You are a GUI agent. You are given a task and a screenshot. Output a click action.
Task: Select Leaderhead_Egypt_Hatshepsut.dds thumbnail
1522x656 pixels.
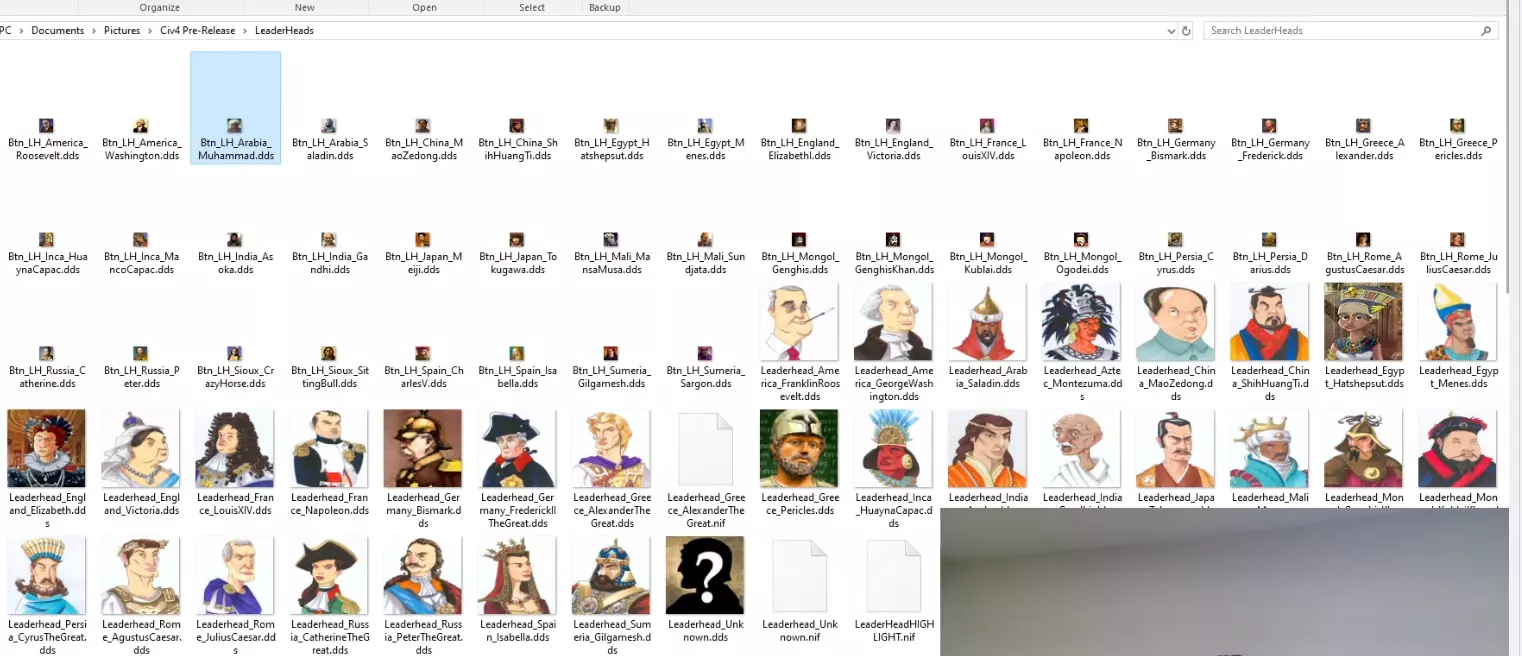tap(1363, 322)
